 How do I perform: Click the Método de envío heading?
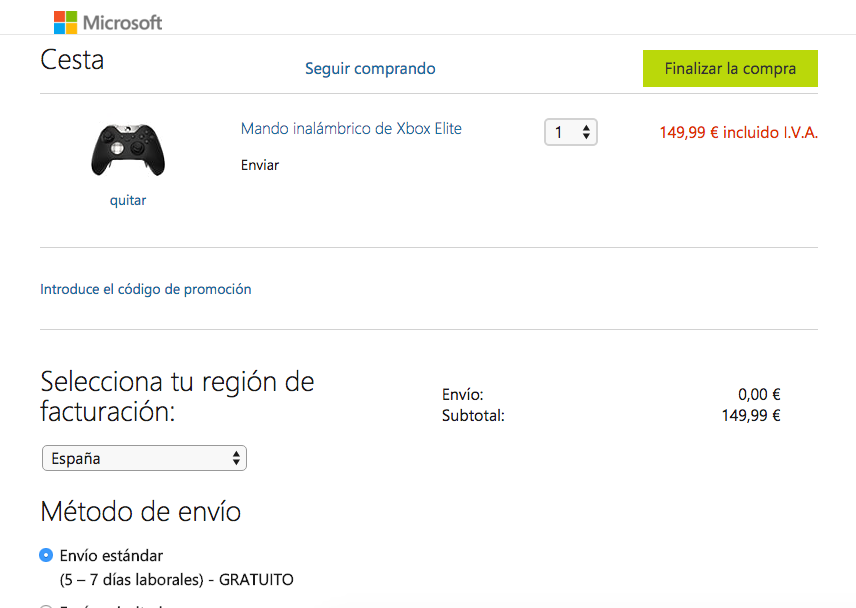click(140, 513)
